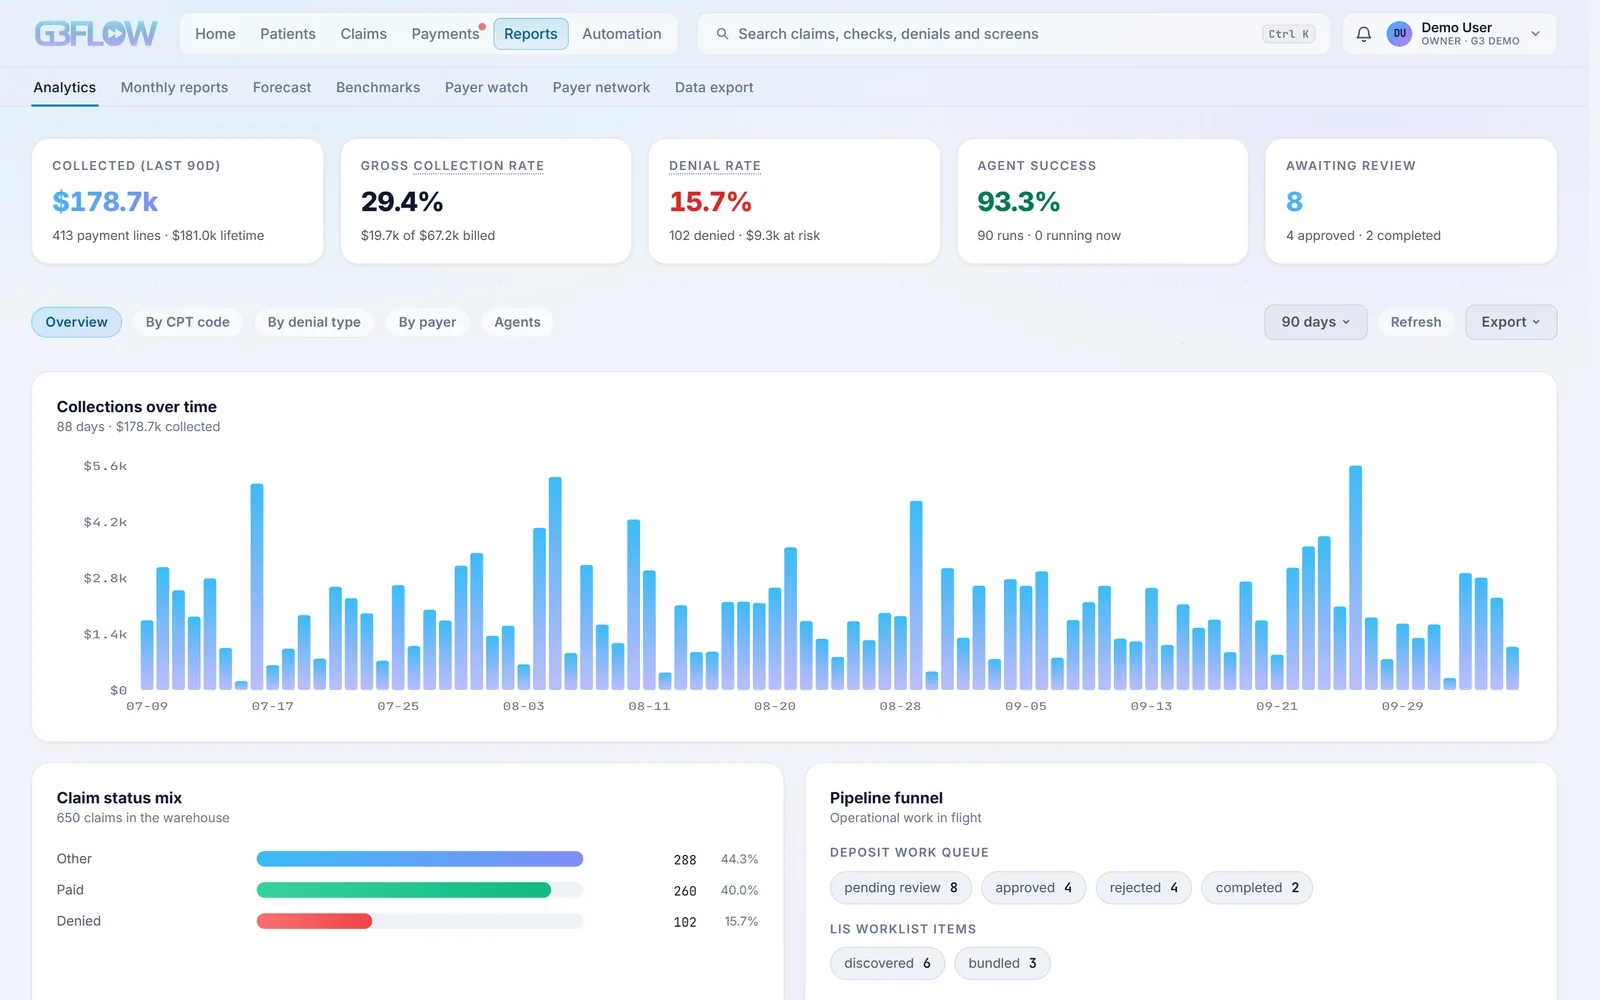The image size is (1600, 1000).
Task: Switch to the Forecast tab
Action: click(282, 88)
